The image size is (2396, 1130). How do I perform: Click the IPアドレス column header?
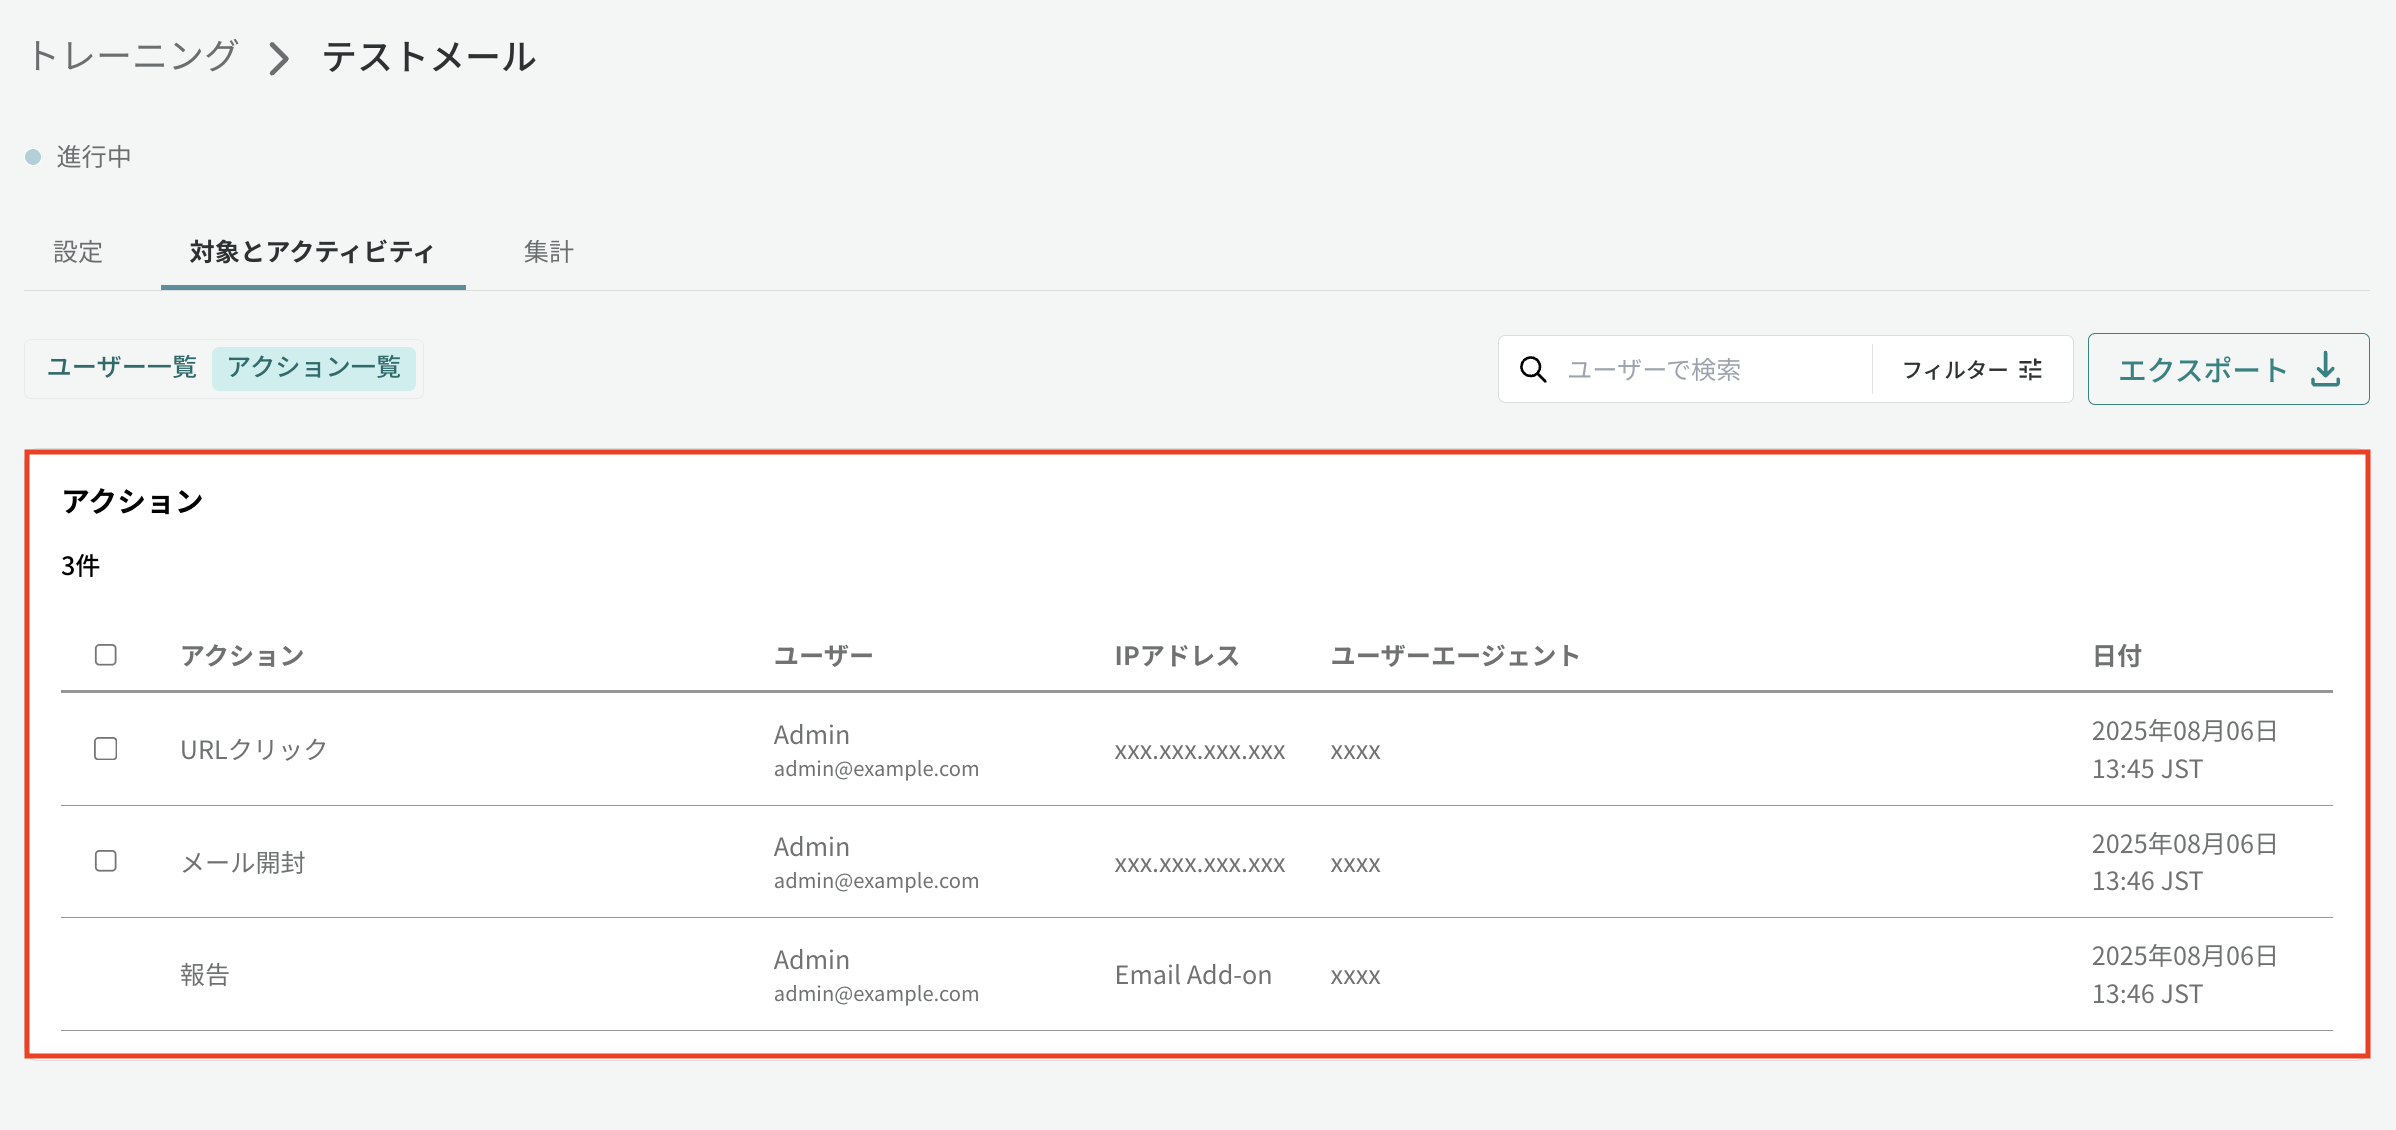tap(1177, 656)
